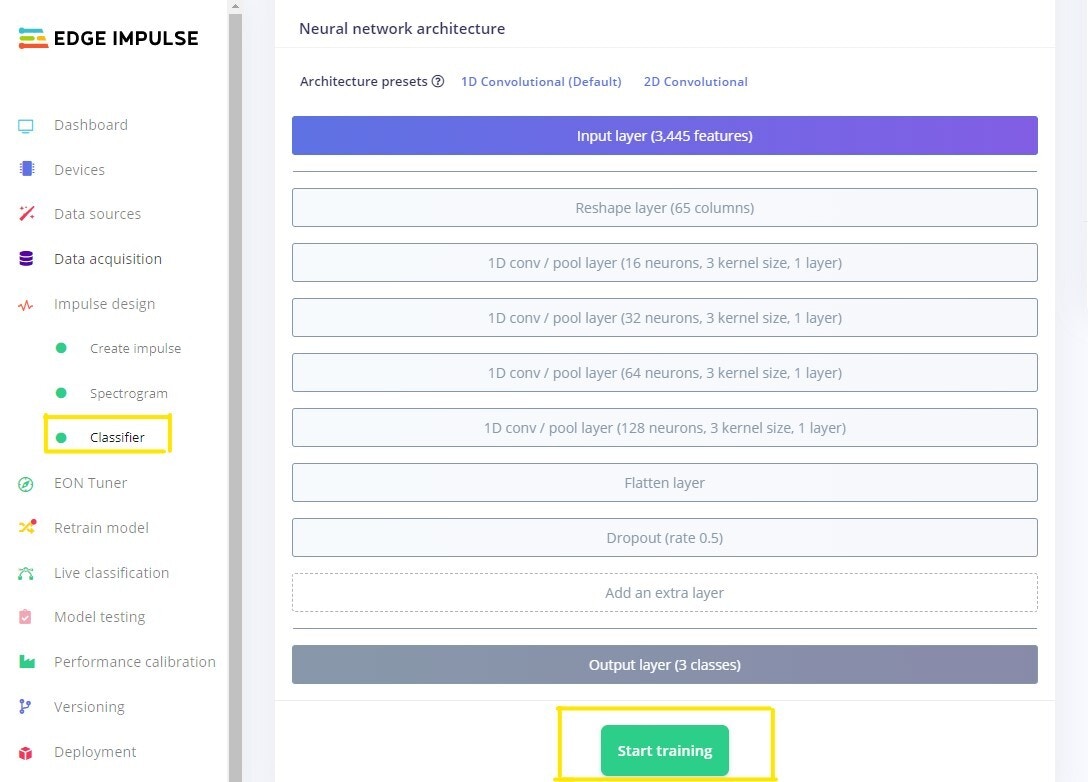This screenshot has width=1088, height=782.
Task: Click the Retrain model shuffle icon
Action: click(x=26, y=527)
